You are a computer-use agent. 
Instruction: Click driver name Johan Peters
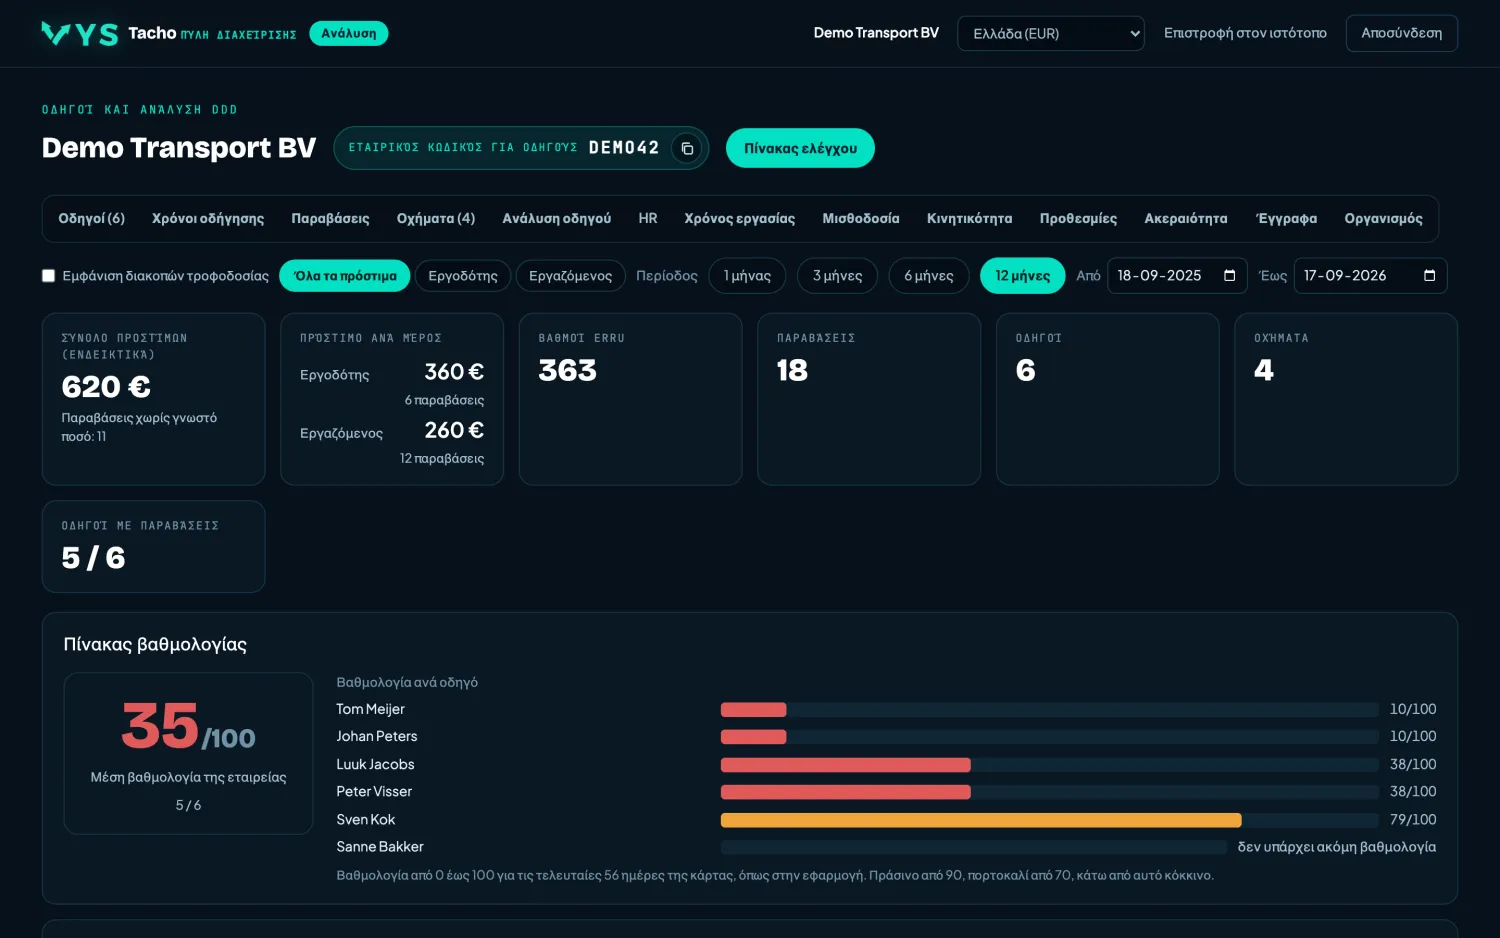click(x=377, y=737)
